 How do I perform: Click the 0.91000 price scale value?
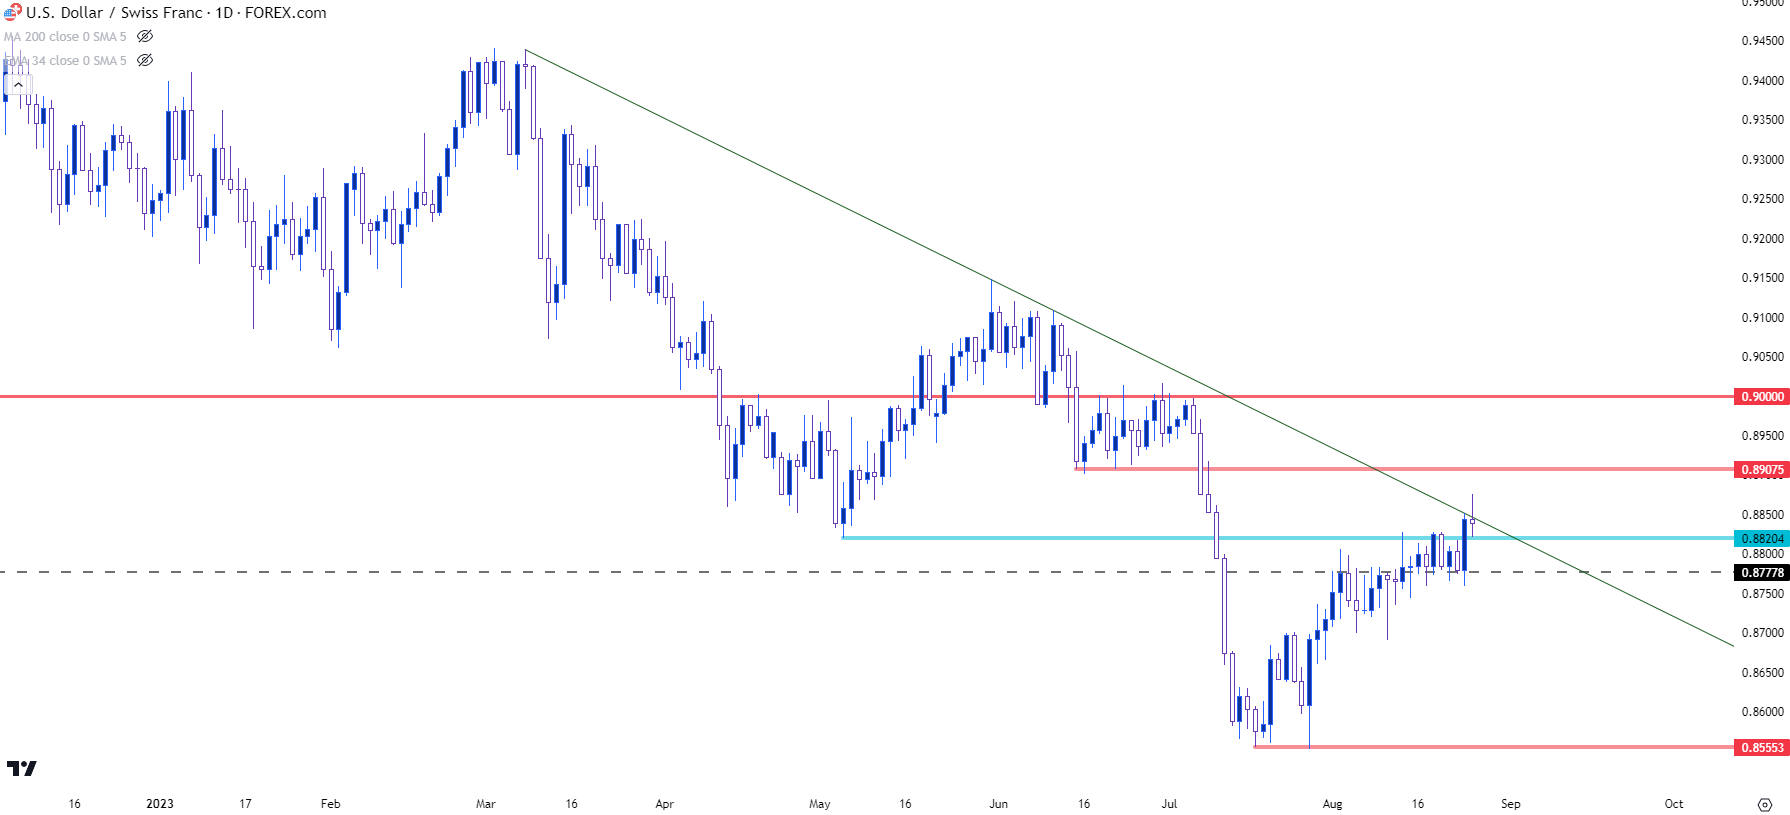[x=1762, y=318]
